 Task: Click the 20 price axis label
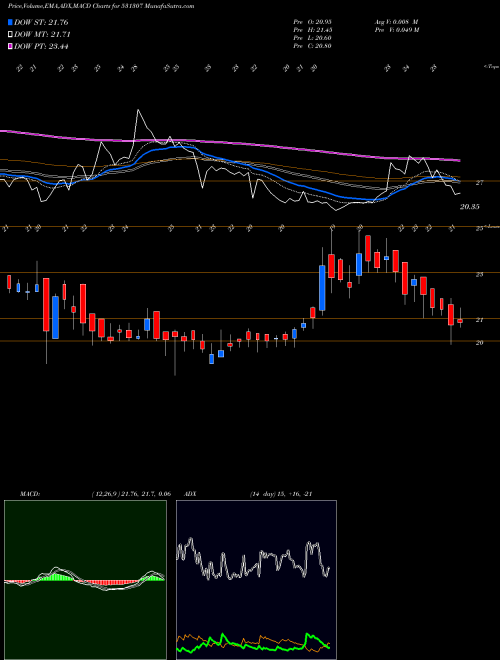(479, 343)
